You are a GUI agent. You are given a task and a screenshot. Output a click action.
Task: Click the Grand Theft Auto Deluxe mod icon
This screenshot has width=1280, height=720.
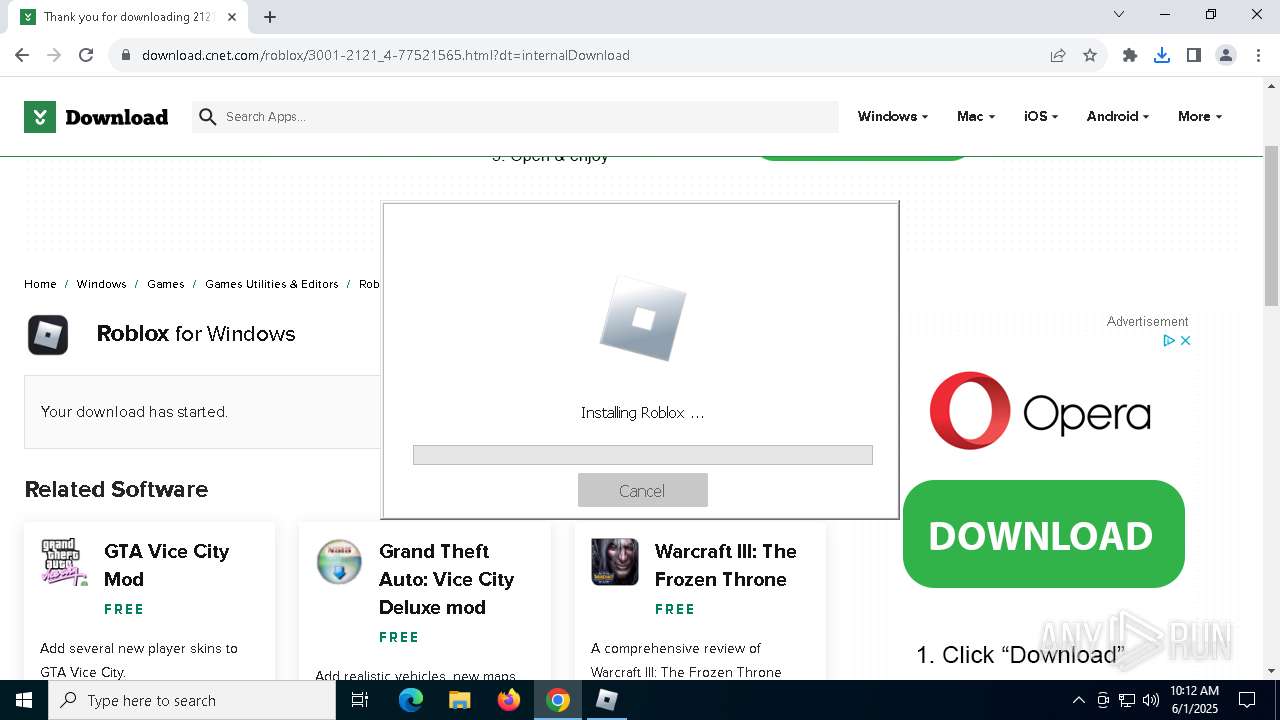(339, 562)
